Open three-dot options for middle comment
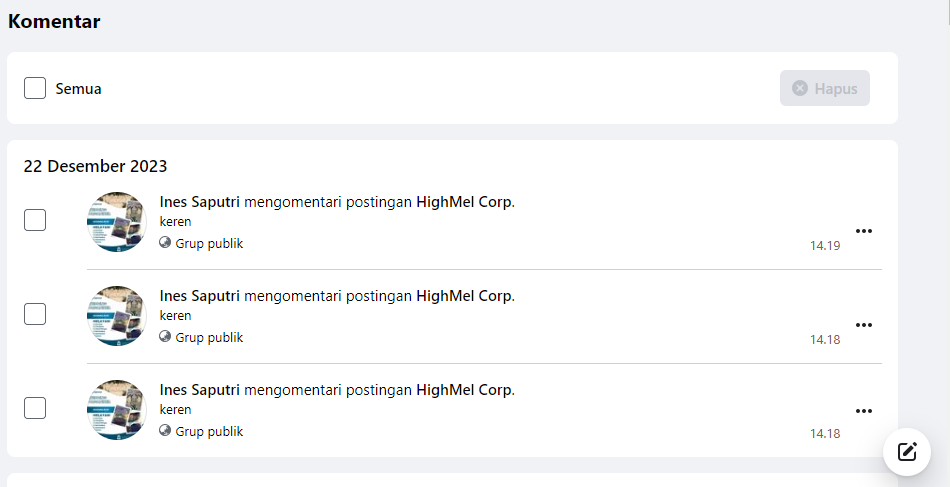Viewport: 950px width, 487px height. (864, 325)
